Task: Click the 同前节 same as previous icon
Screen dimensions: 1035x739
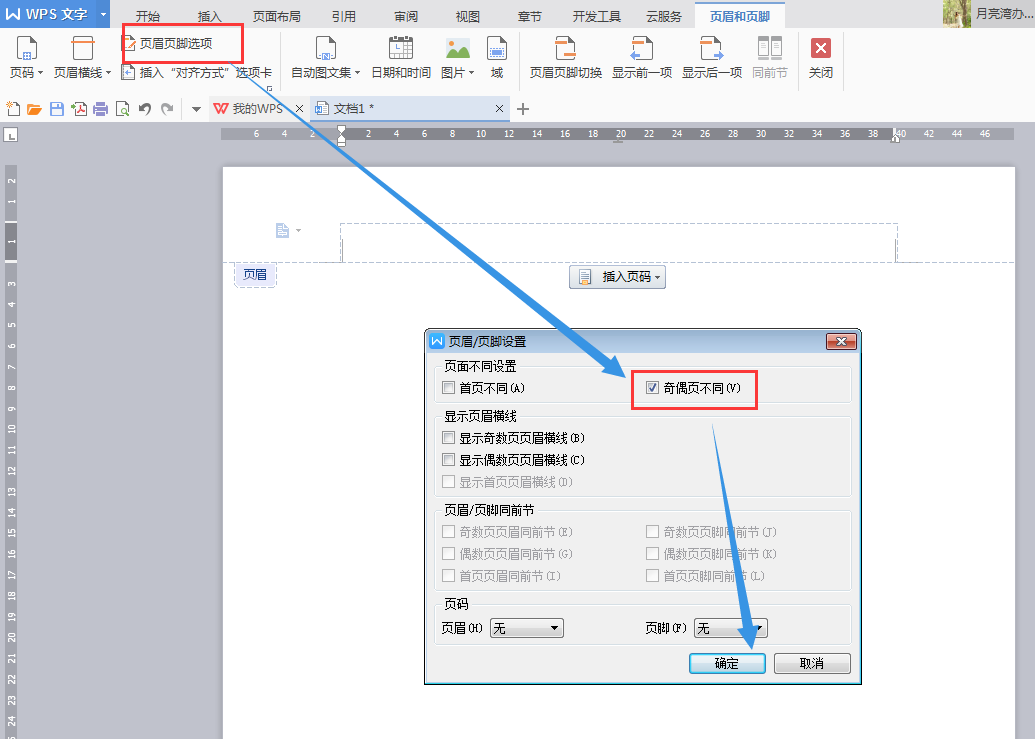Action: [770, 48]
